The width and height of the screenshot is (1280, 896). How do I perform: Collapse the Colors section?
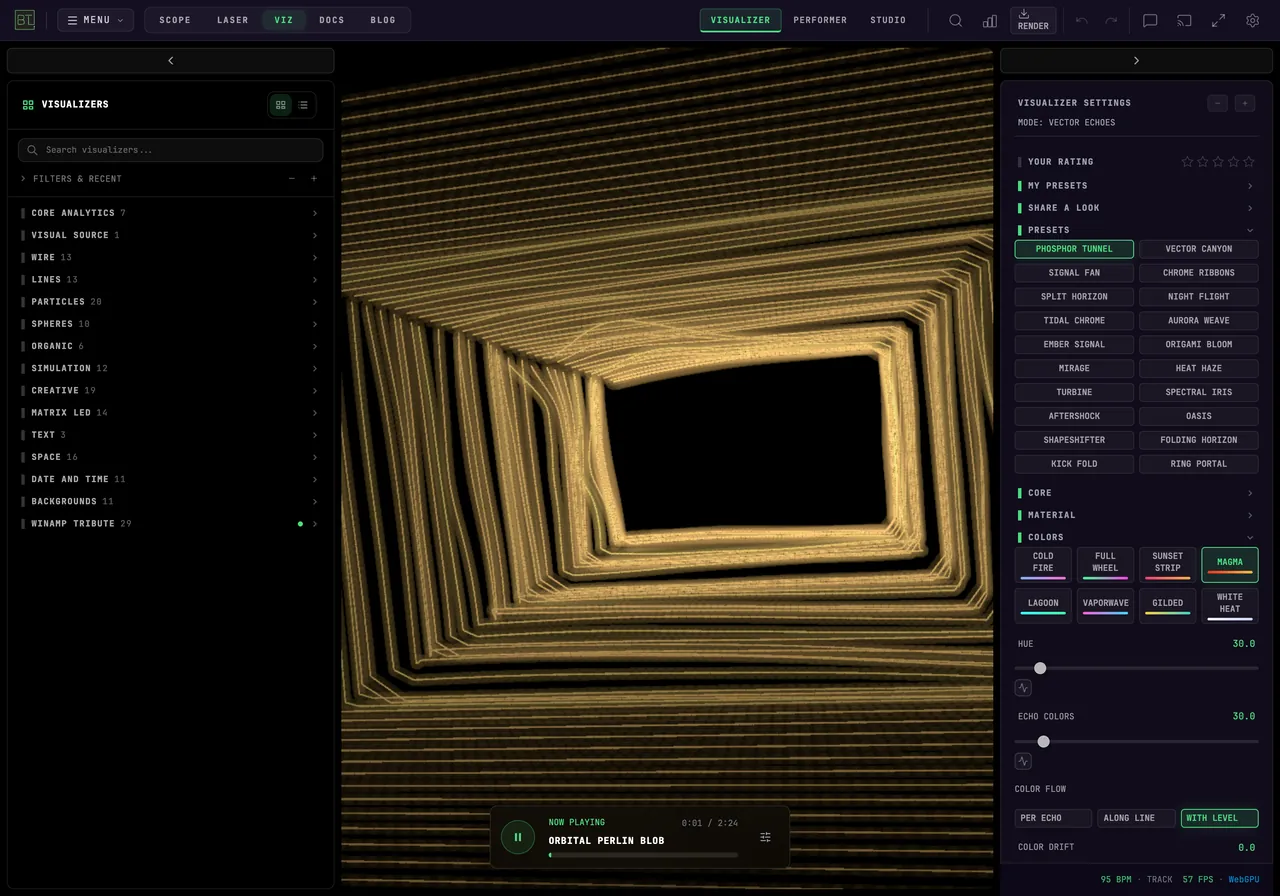click(1137, 537)
